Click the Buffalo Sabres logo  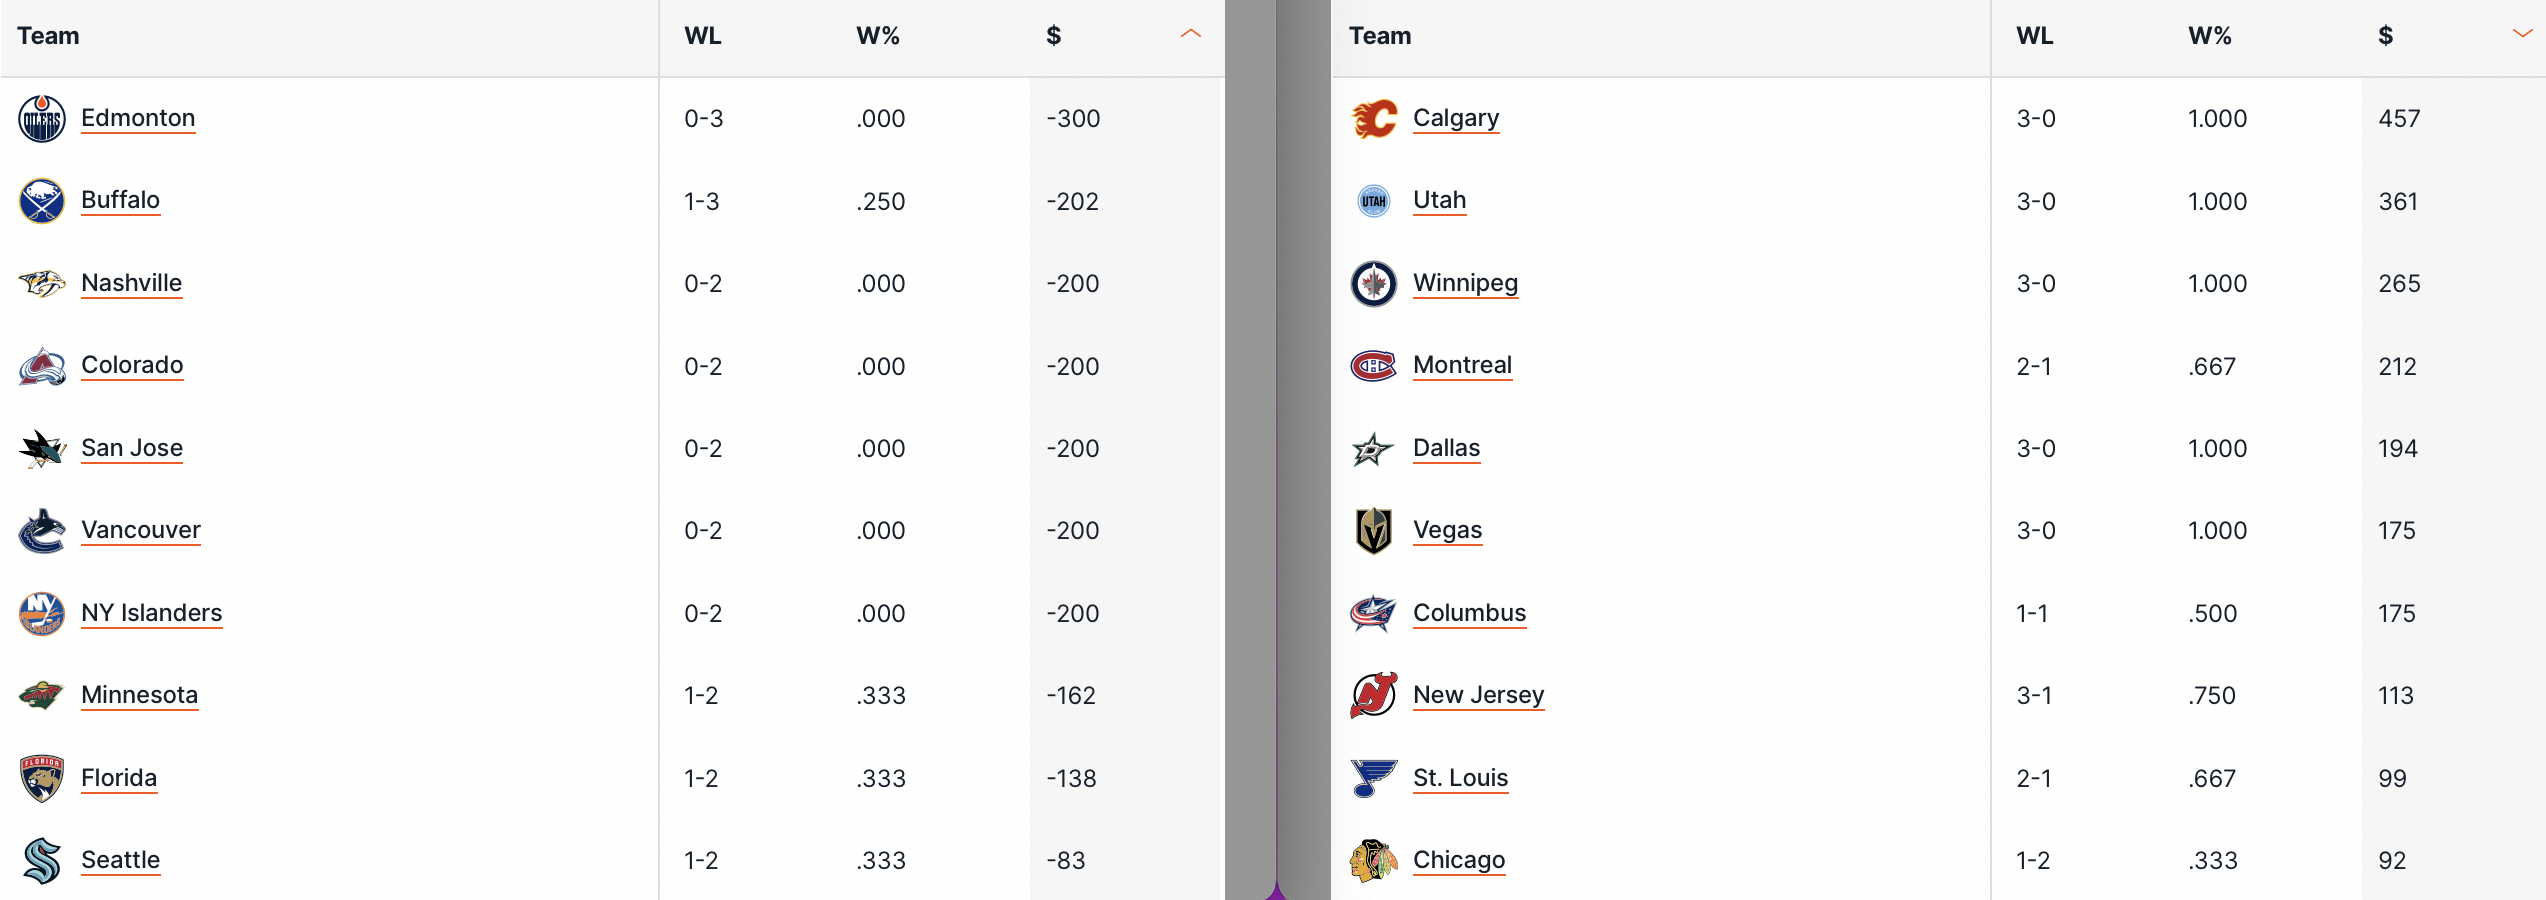pos(41,200)
